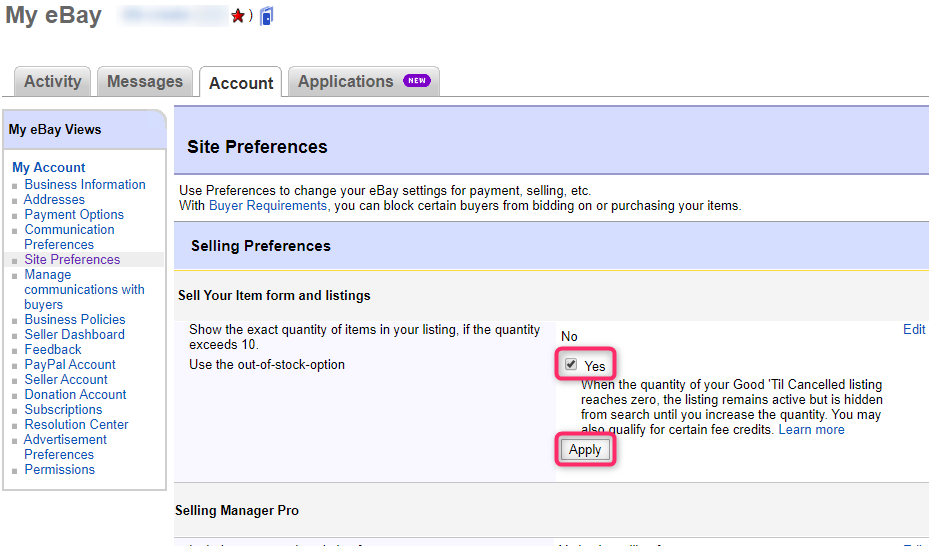Open Resolution Center
Image resolution: width=936 pixels, height=546 pixels.
tap(76, 424)
